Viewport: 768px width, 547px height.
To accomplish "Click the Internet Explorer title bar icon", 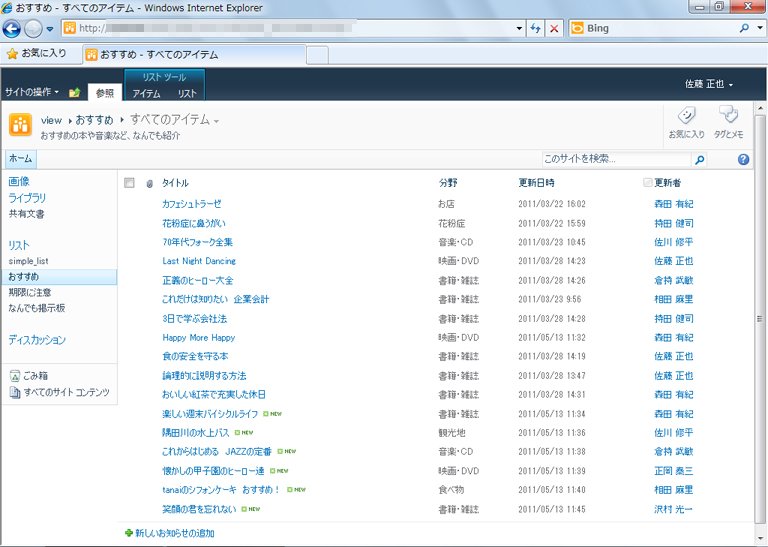I will coord(7,7).
